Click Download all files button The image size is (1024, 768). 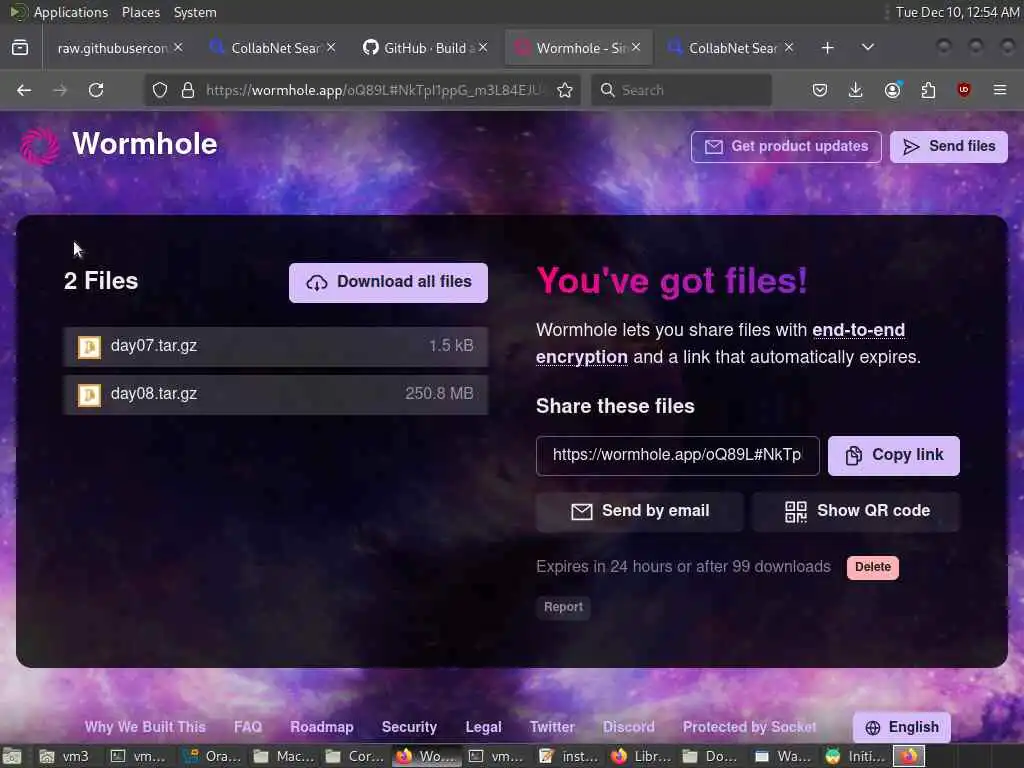click(389, 283)
